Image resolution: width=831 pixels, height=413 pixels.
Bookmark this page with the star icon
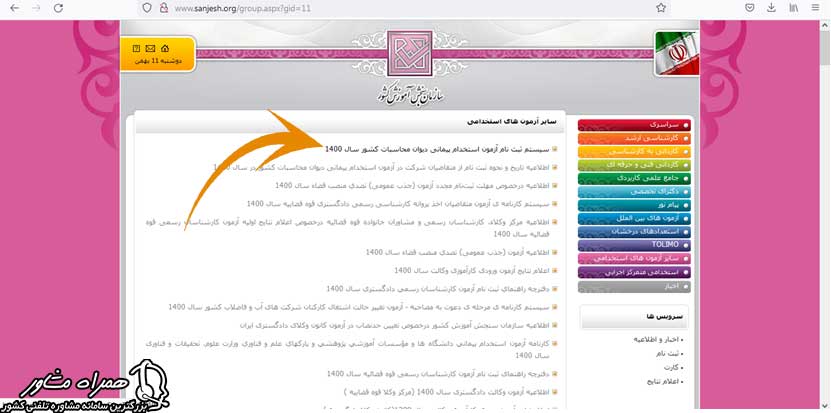661,8
